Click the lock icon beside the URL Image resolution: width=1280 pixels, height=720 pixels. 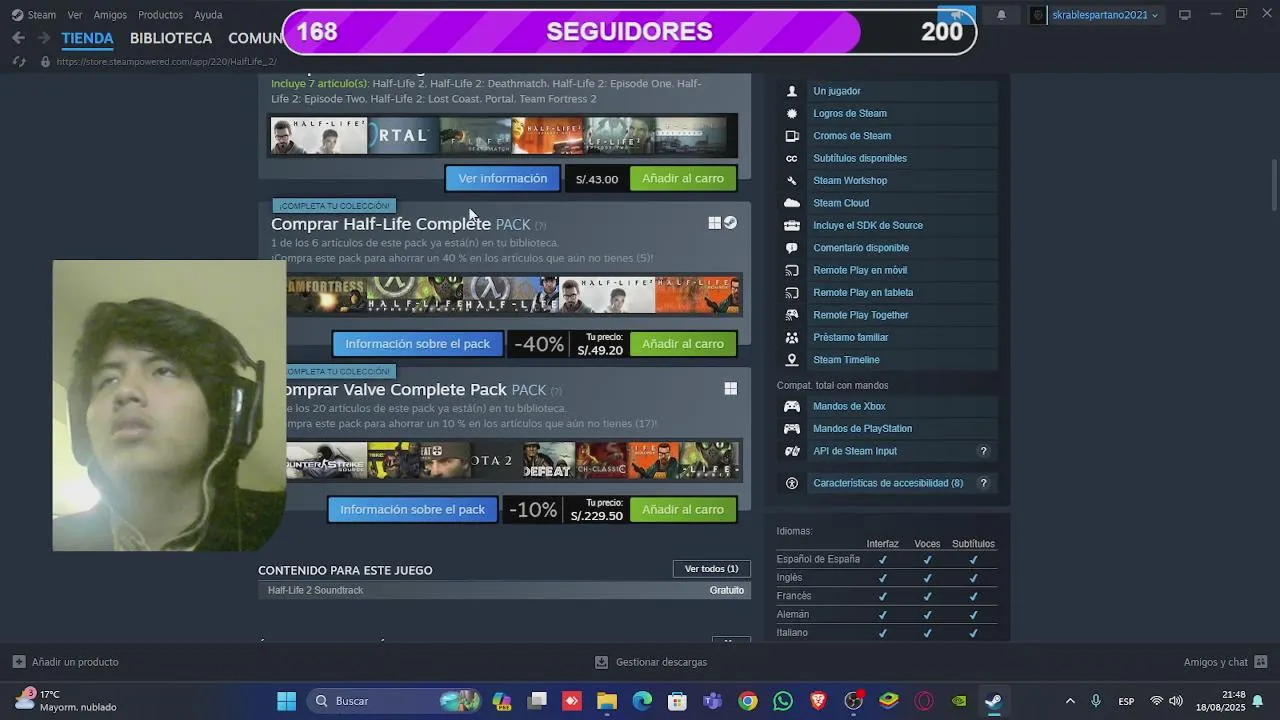(44, 61)
